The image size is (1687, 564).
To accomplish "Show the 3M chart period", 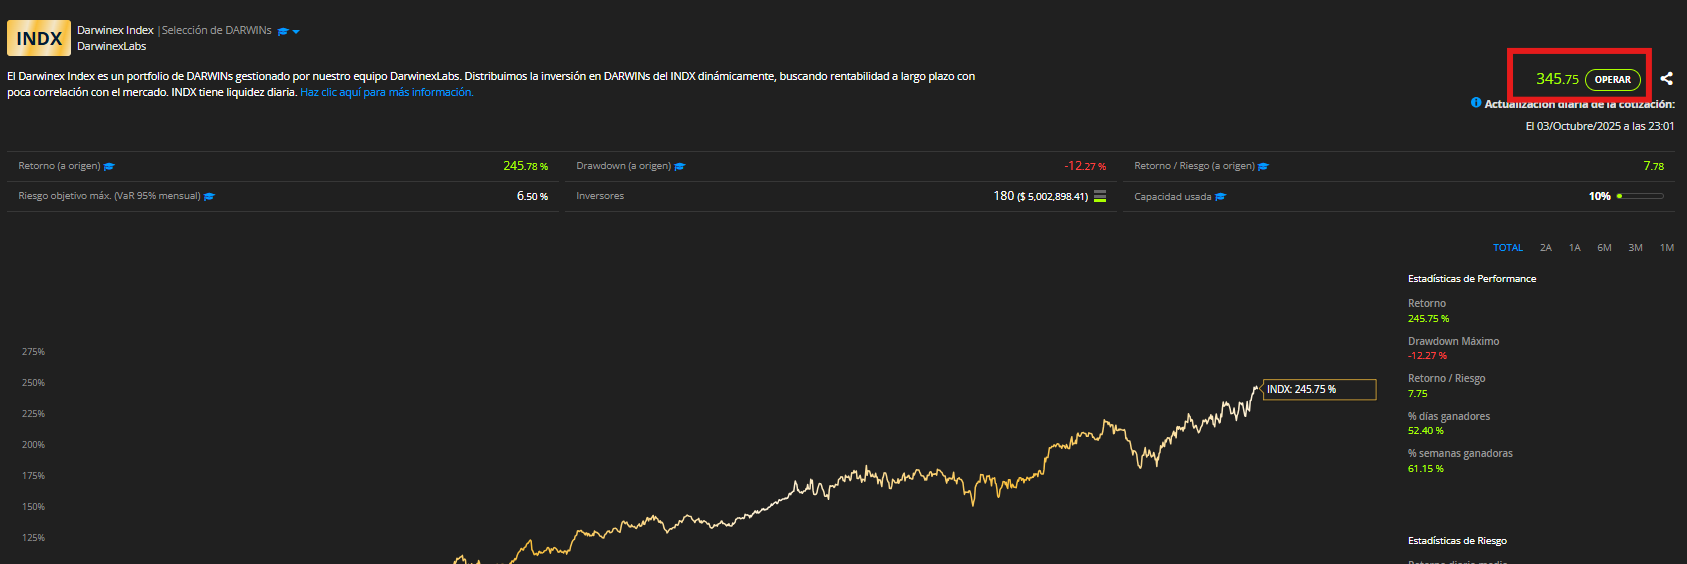I will 1635,248.
